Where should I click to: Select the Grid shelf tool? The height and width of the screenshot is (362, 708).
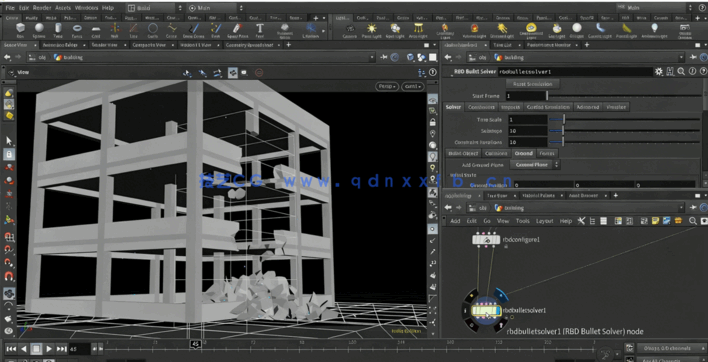[96, 30]
